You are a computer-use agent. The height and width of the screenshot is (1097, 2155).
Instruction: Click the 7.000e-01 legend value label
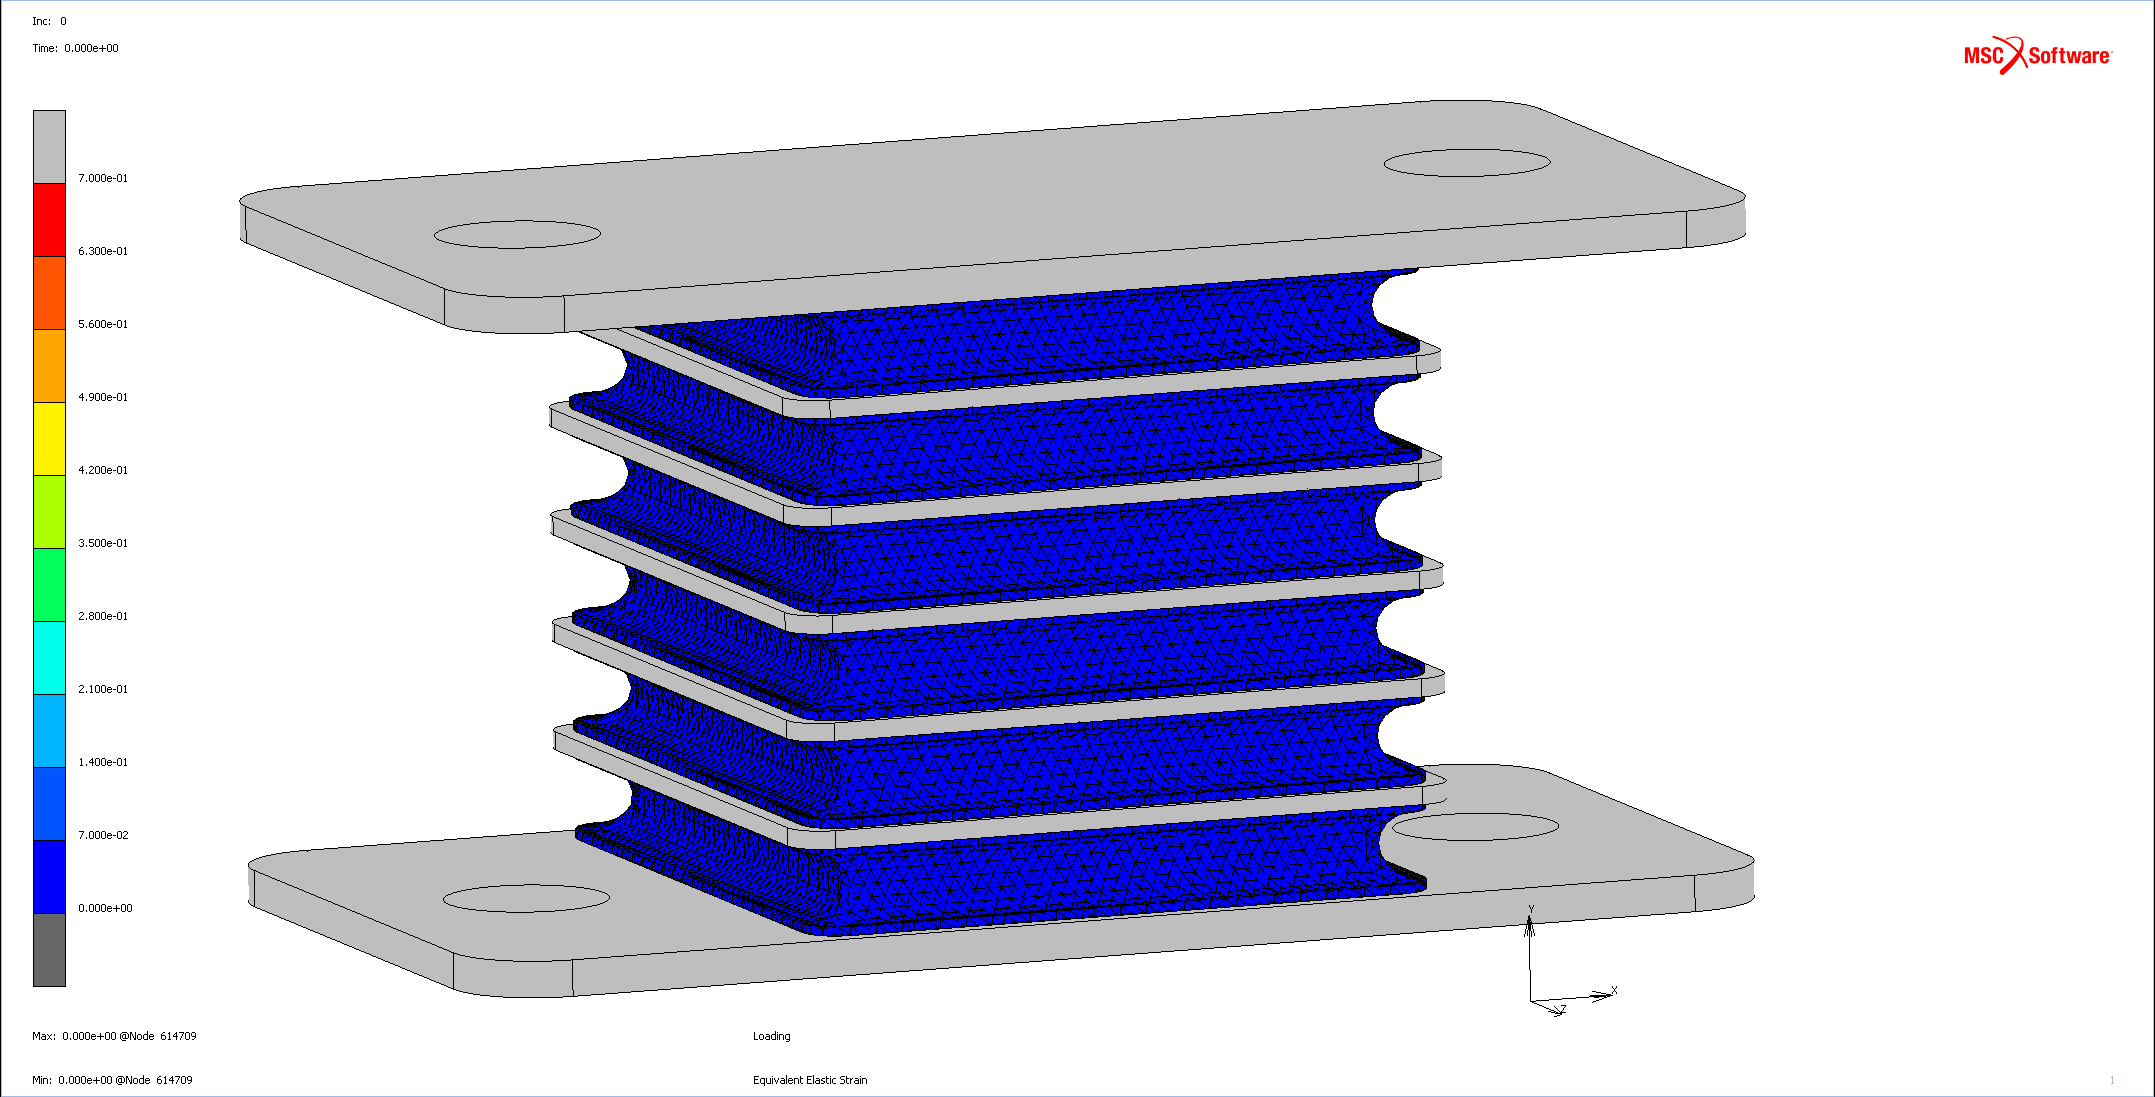point(103,178)
